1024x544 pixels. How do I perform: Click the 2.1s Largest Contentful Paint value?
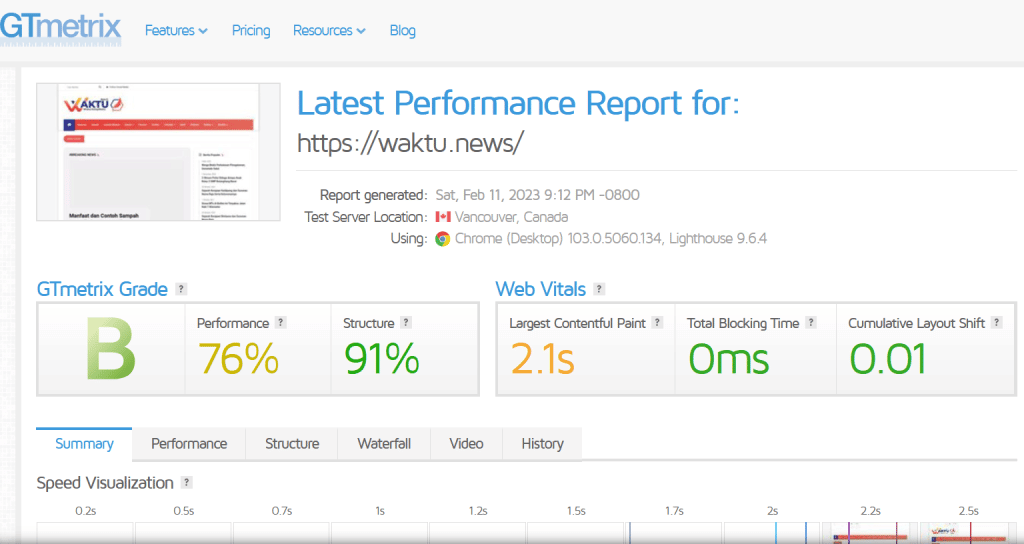(542, 359)
